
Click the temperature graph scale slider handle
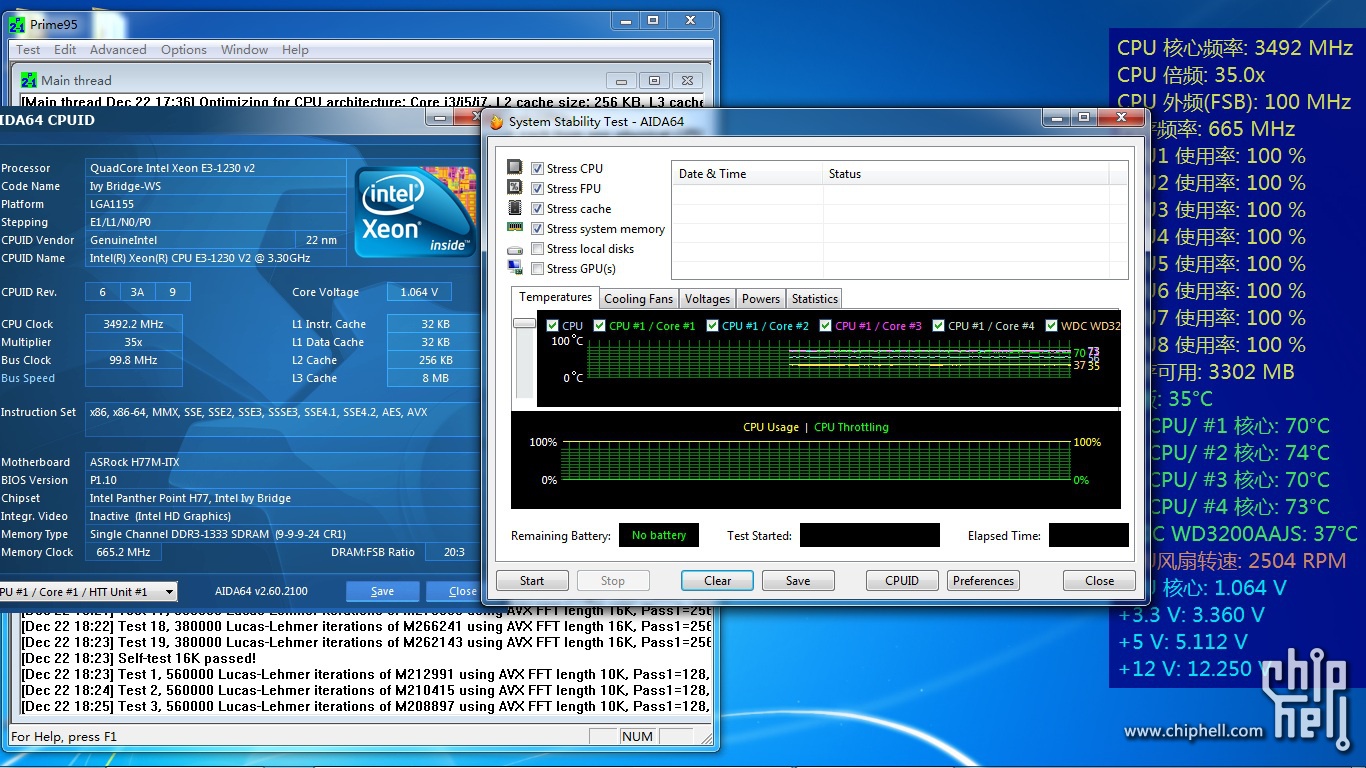pos(524,323)
